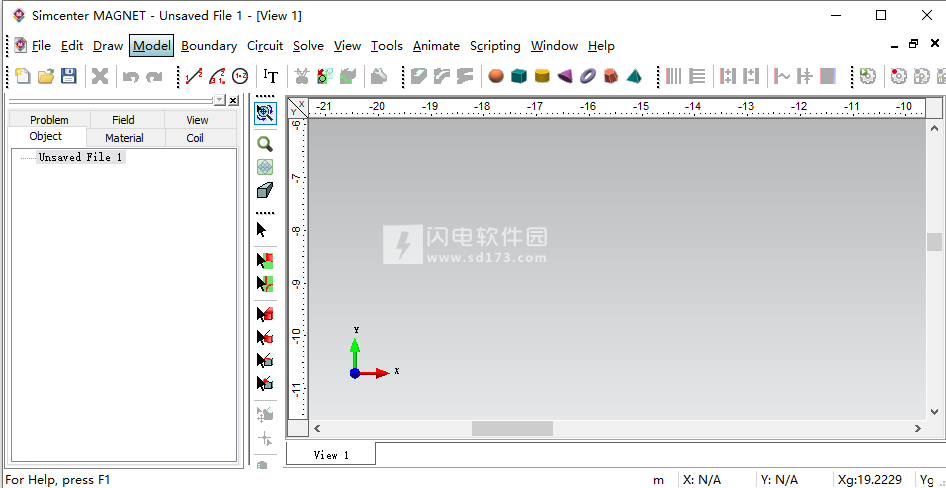
Task: Click the horizontal scrollbar thumb
Action: click(x=512, y=428)
